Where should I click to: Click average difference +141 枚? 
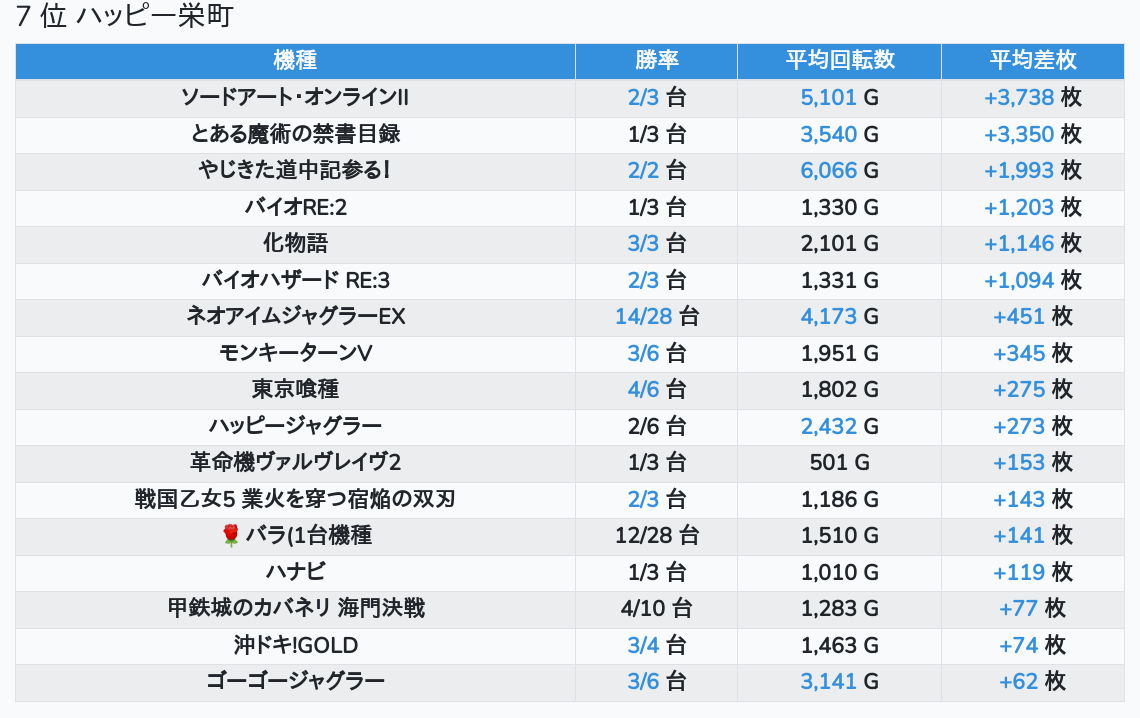(x=1032, y=536)
